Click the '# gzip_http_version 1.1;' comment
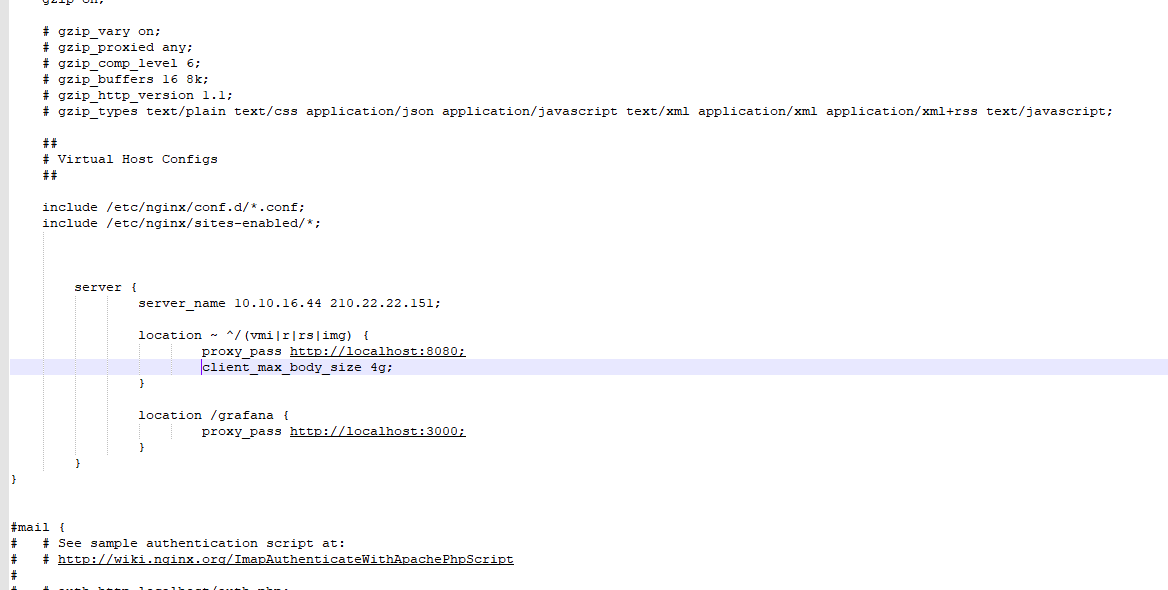 (x=137, y=95)
